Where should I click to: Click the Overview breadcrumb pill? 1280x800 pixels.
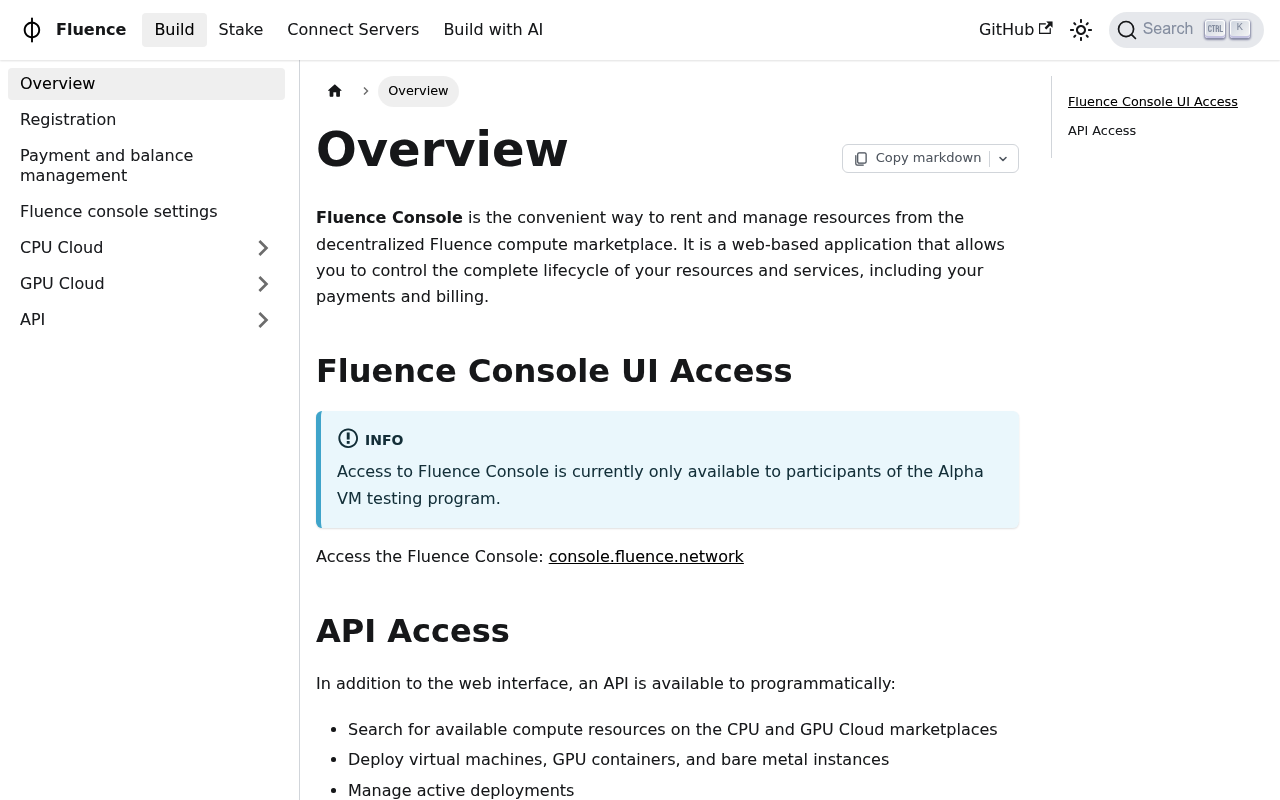(418, 91)
